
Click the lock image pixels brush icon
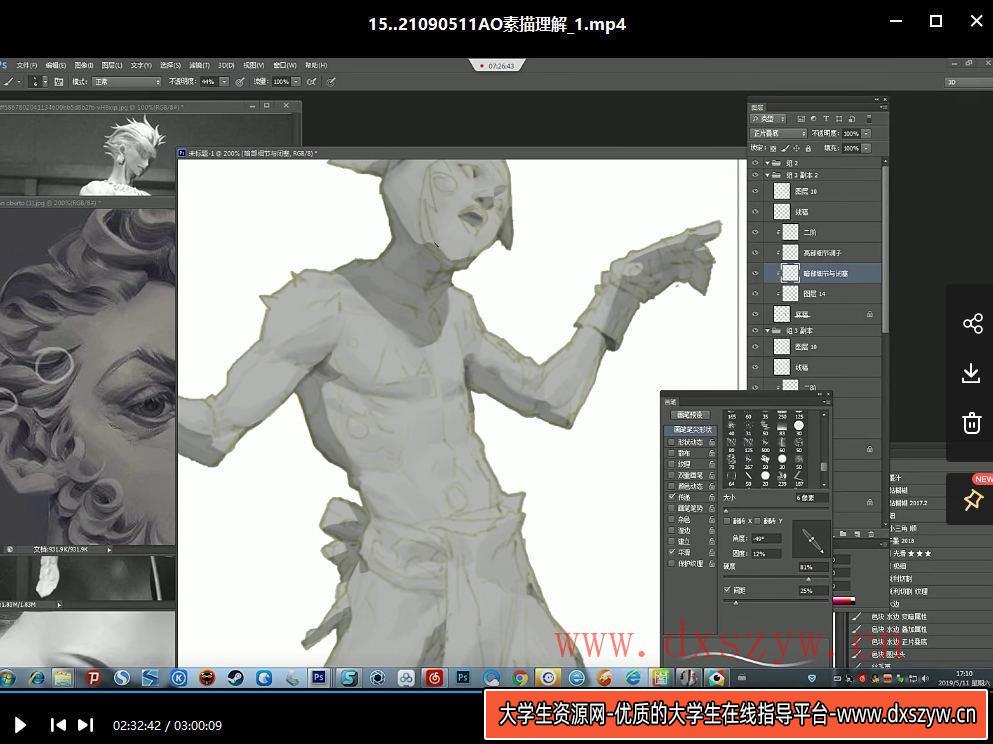click(x=785, y=149)
